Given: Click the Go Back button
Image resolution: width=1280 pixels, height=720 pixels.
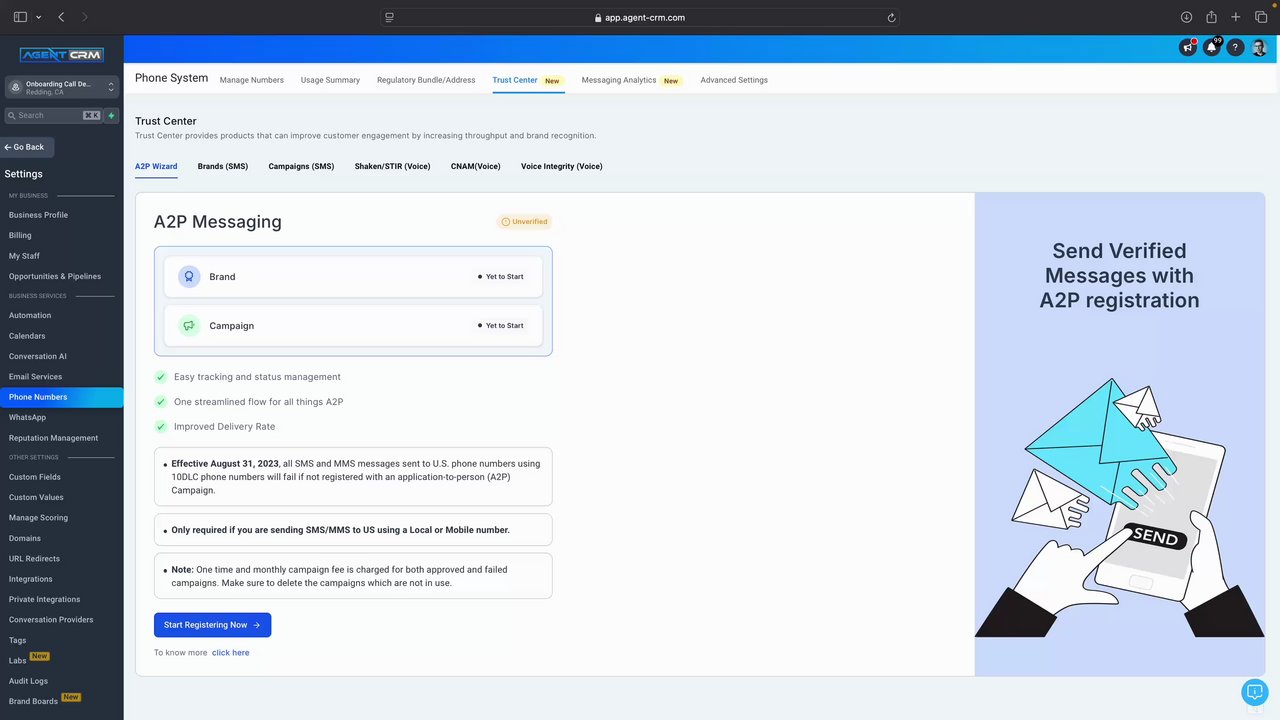Looking at the screenshot, I should tap(26, 147).
